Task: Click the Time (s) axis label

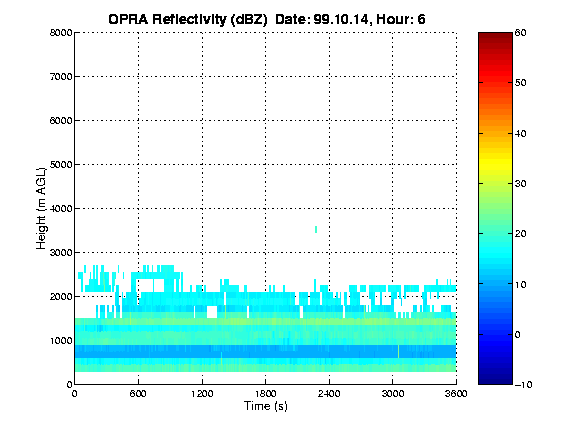Action: 266,406
